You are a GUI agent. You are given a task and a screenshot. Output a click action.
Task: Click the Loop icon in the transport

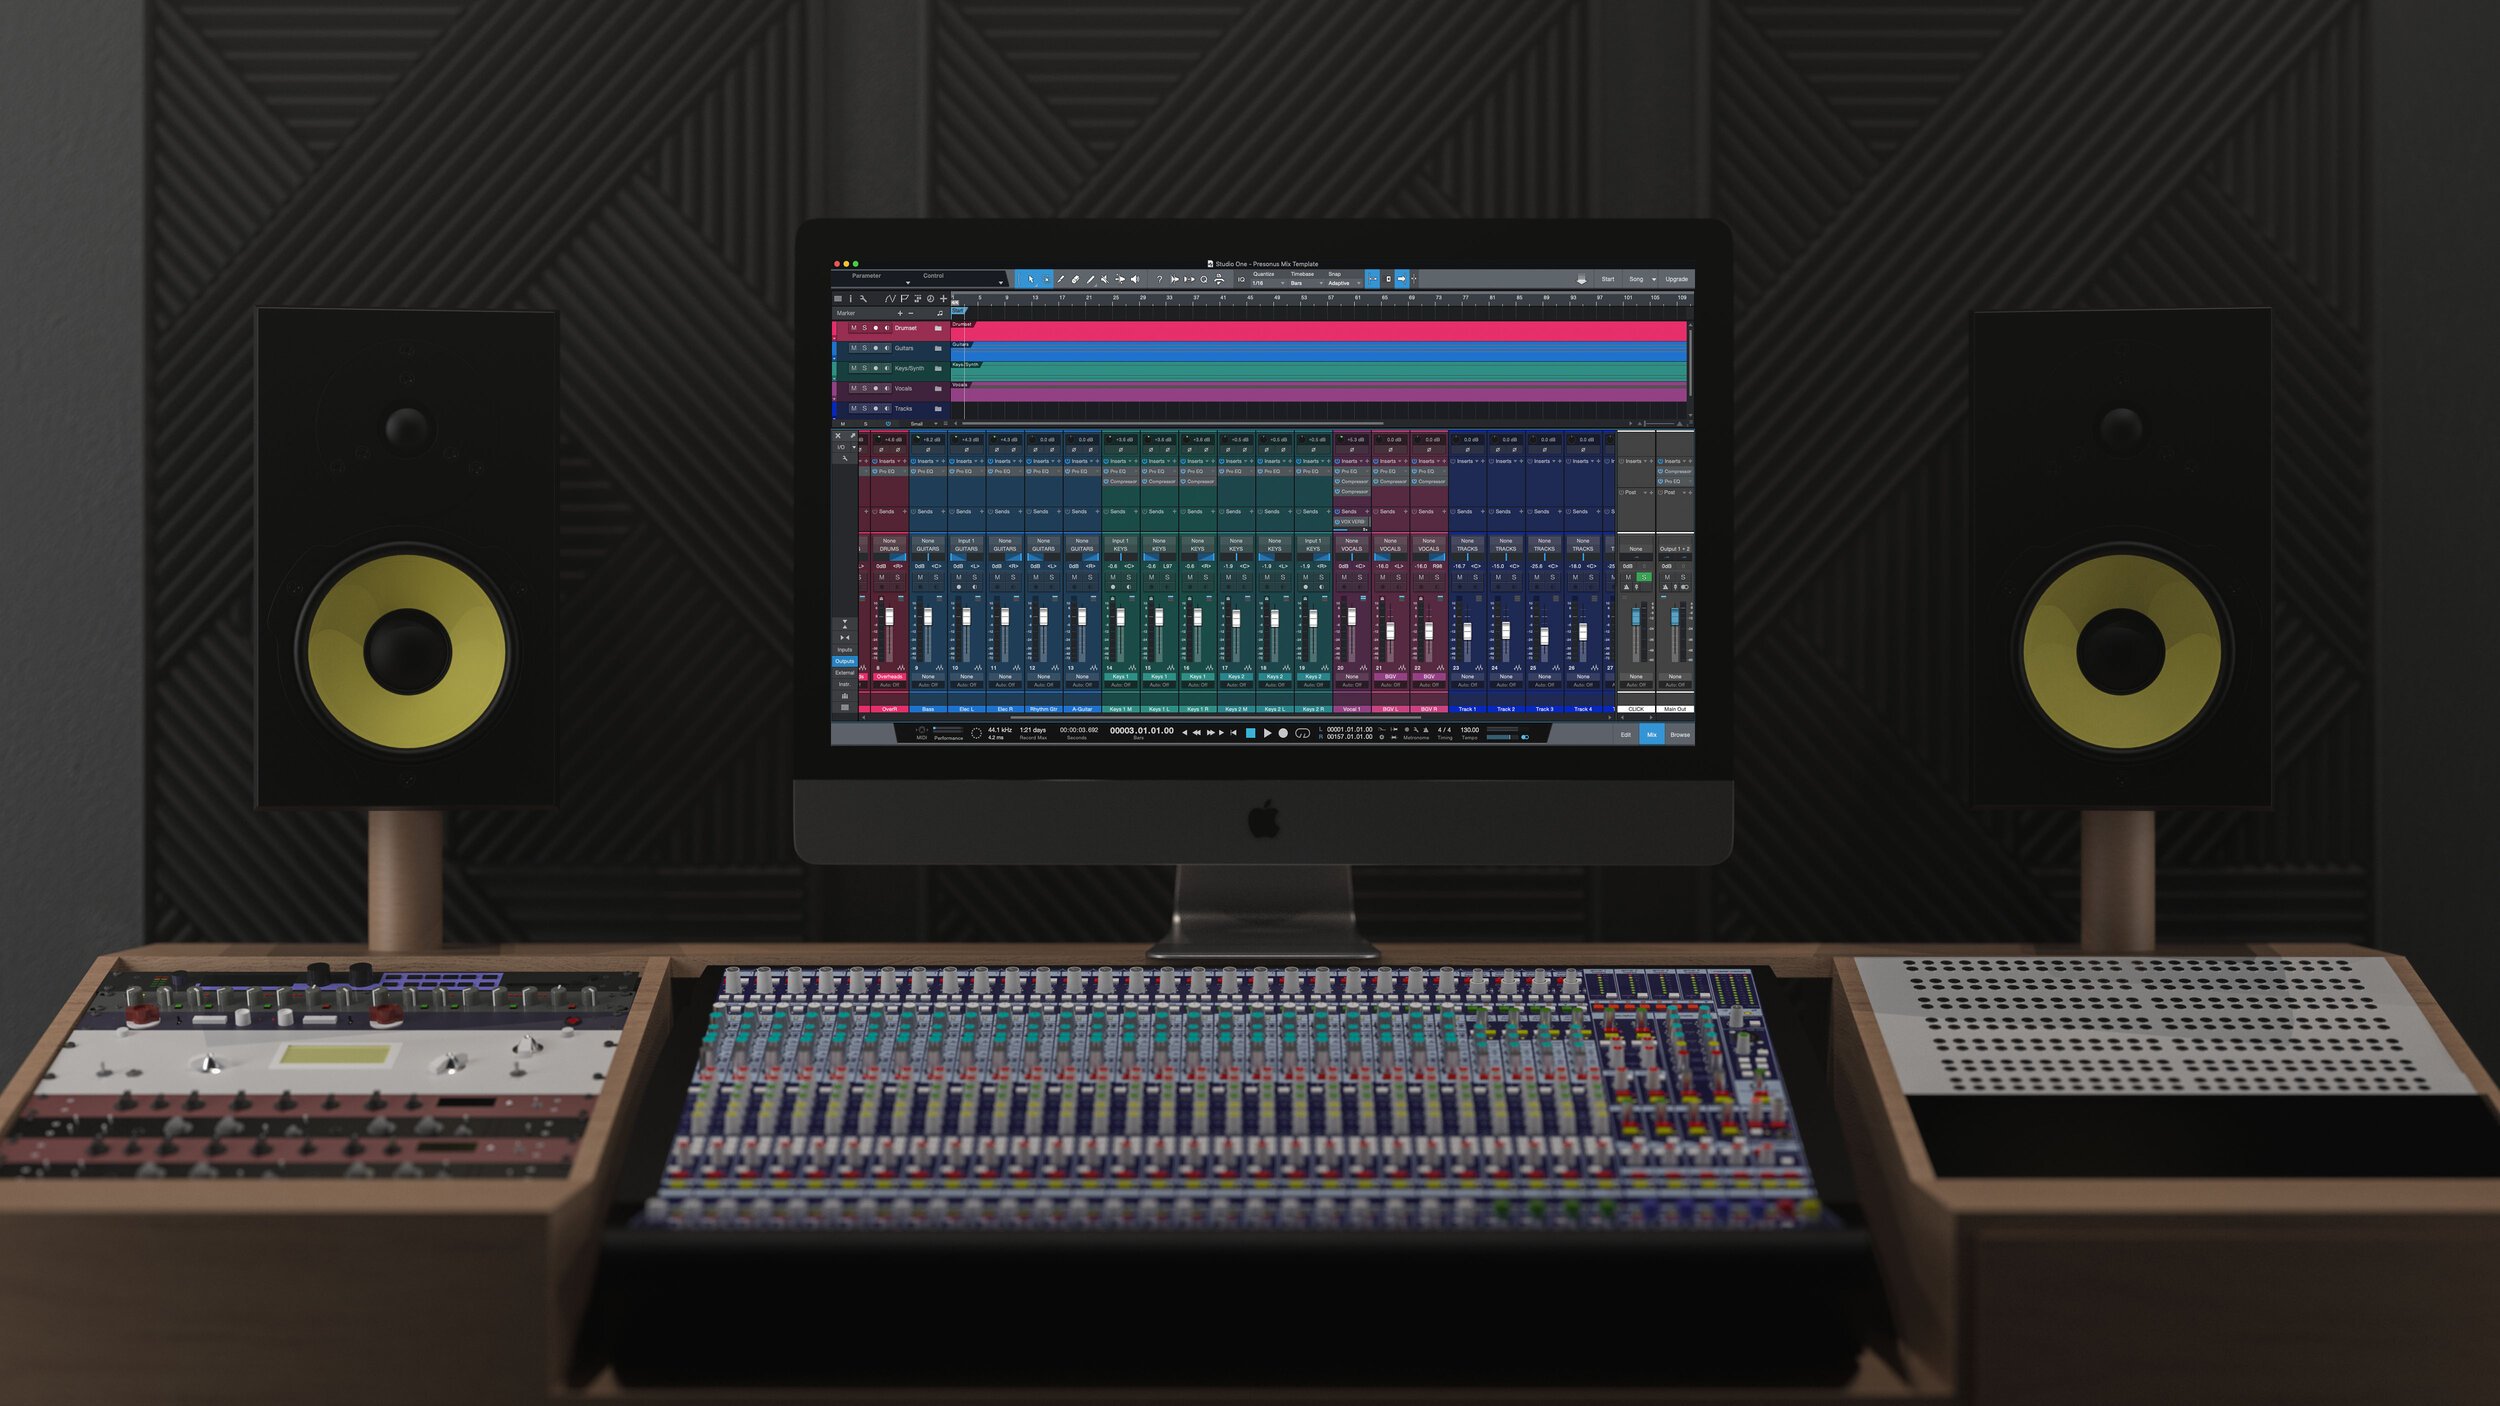(1303, 733)
